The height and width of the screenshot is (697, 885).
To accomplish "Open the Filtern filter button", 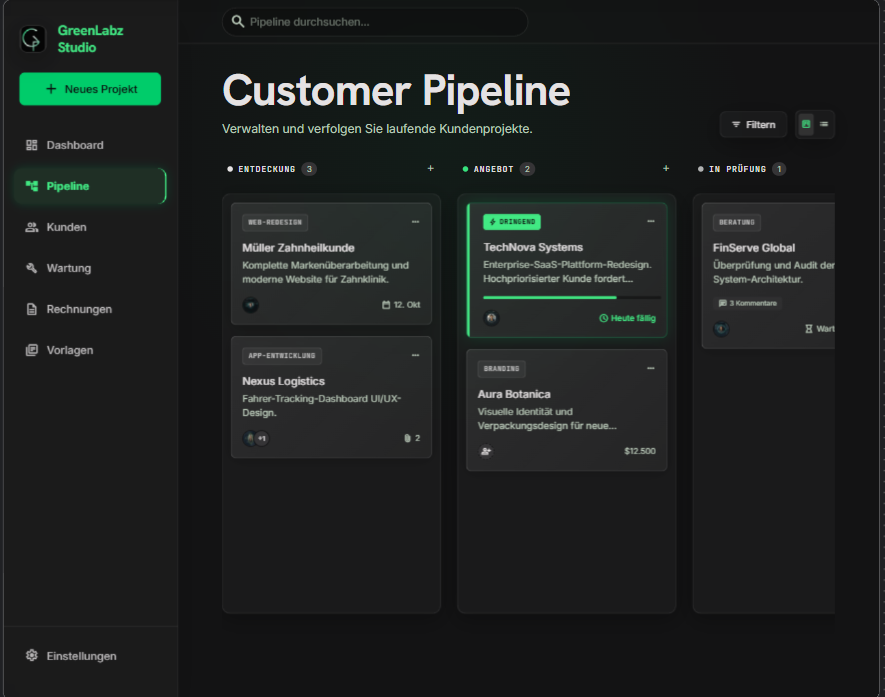I will tap(753, 125).
